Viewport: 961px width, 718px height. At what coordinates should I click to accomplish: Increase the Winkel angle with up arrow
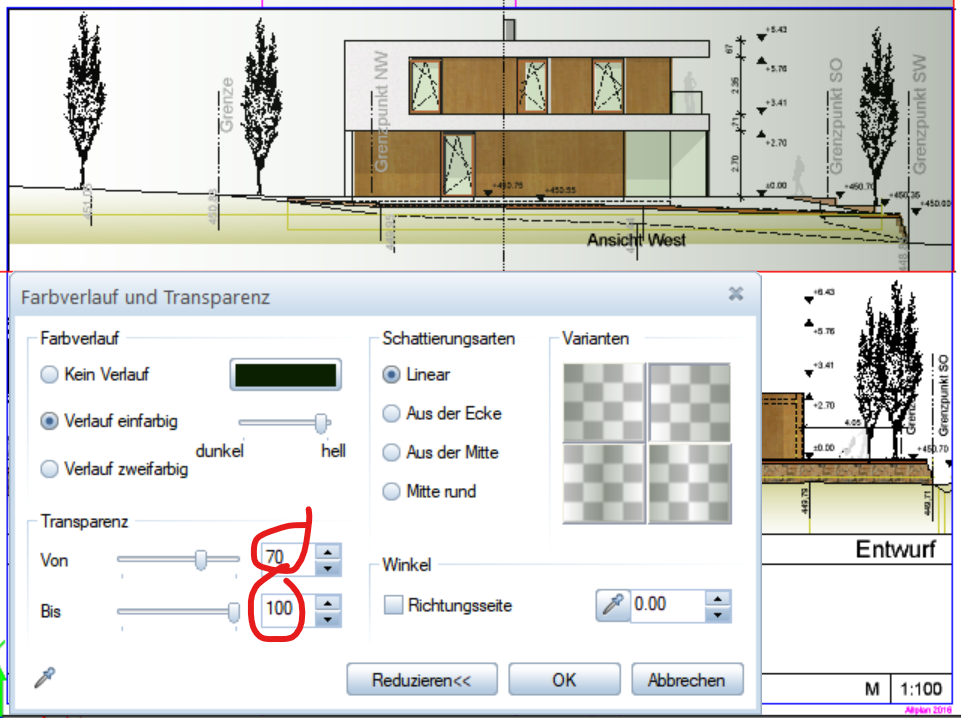[716, 597]
